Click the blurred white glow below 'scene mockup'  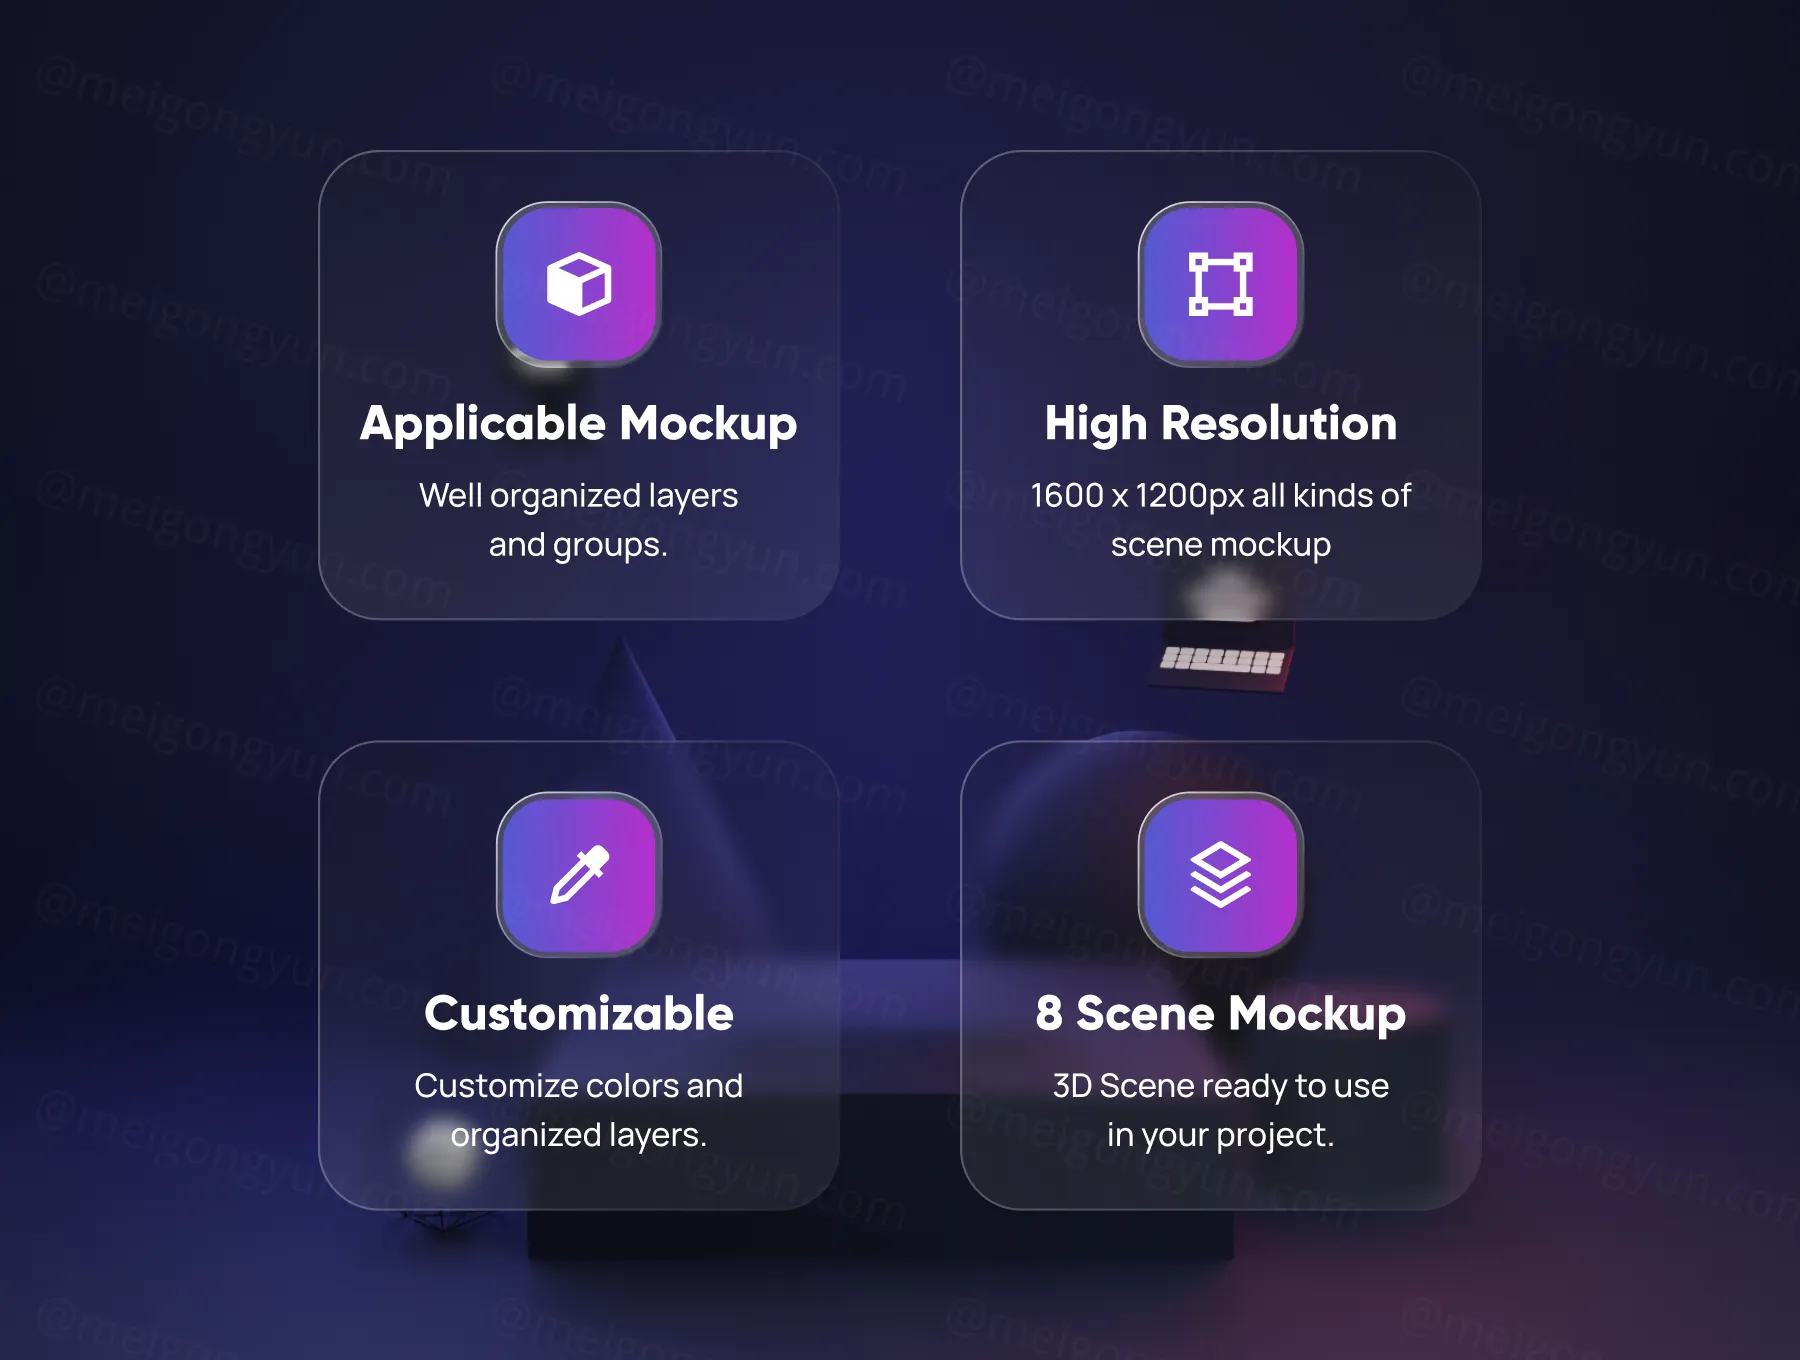[1225, 597]
